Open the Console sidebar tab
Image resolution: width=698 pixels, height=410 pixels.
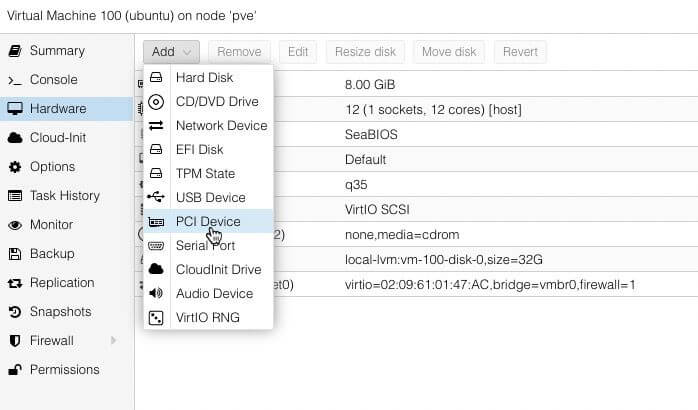point(53,80)
